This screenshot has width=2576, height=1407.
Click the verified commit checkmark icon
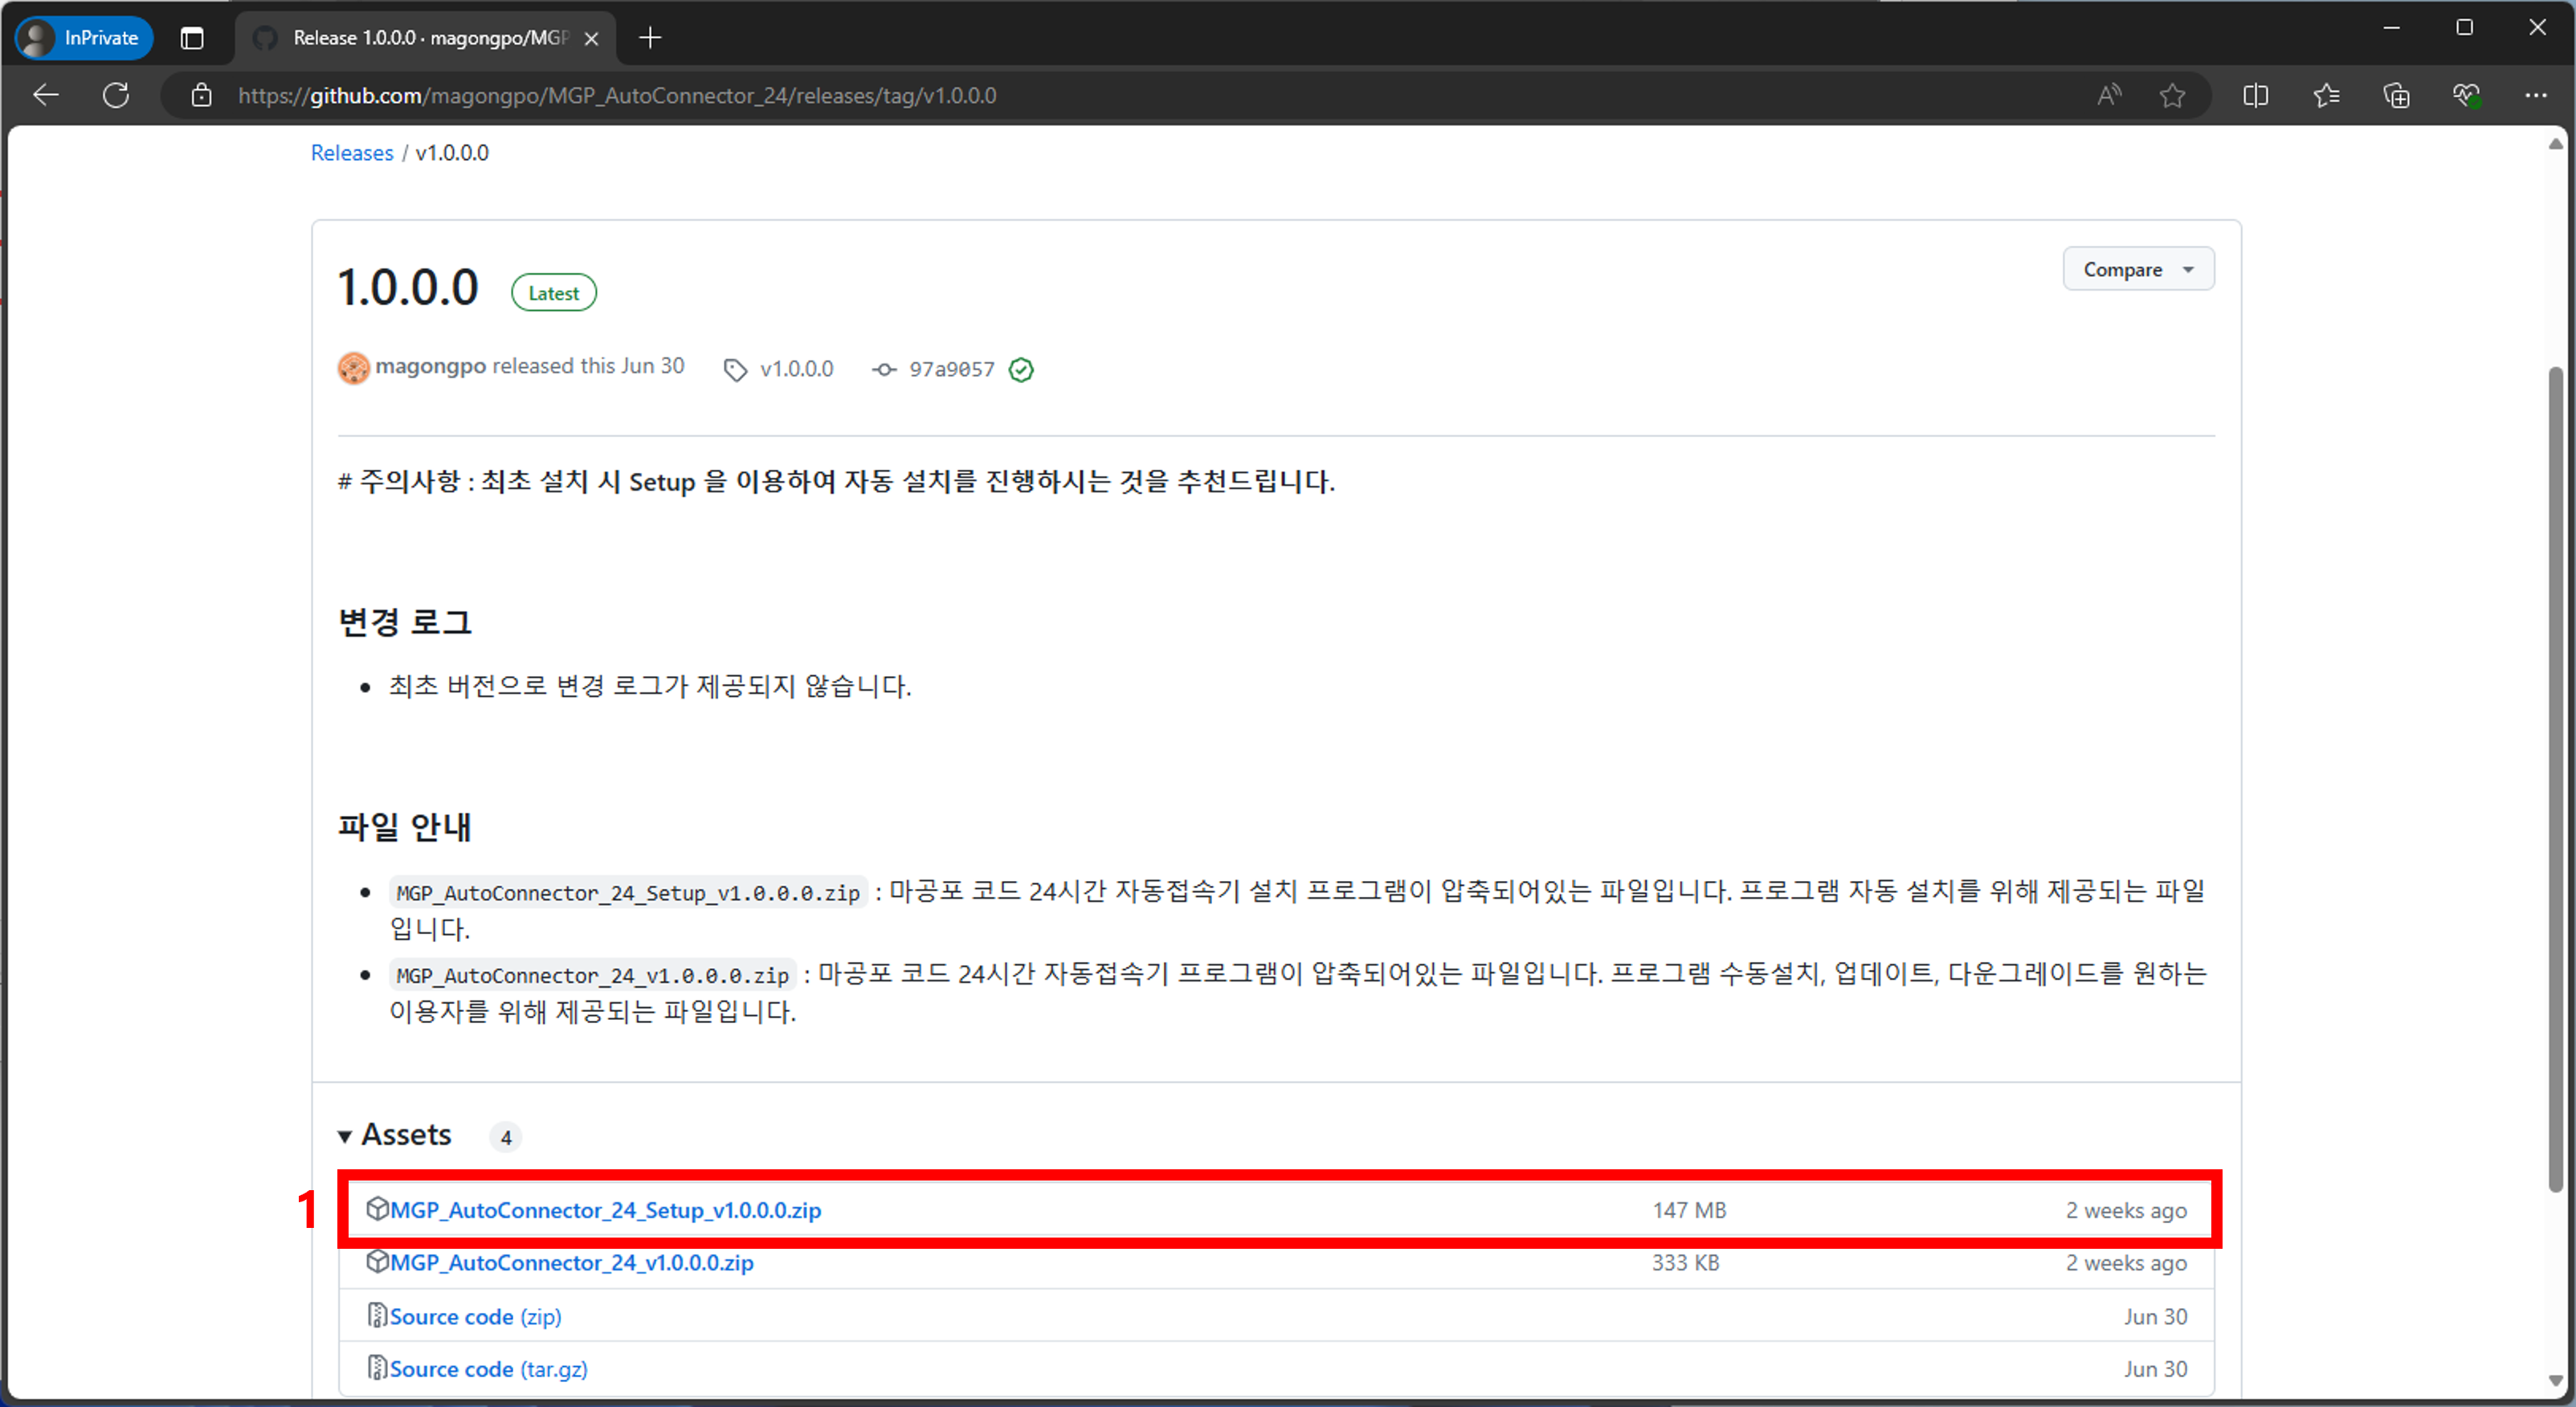pos(1021,370)
